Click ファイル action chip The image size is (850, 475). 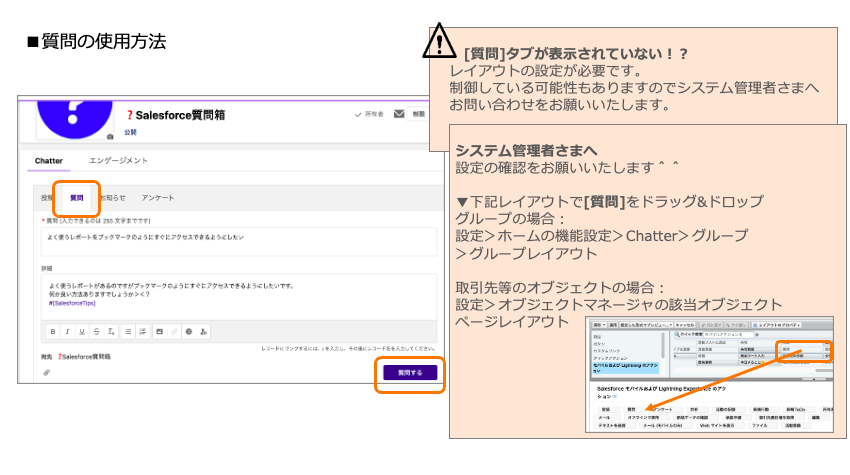tap(763, 426)
